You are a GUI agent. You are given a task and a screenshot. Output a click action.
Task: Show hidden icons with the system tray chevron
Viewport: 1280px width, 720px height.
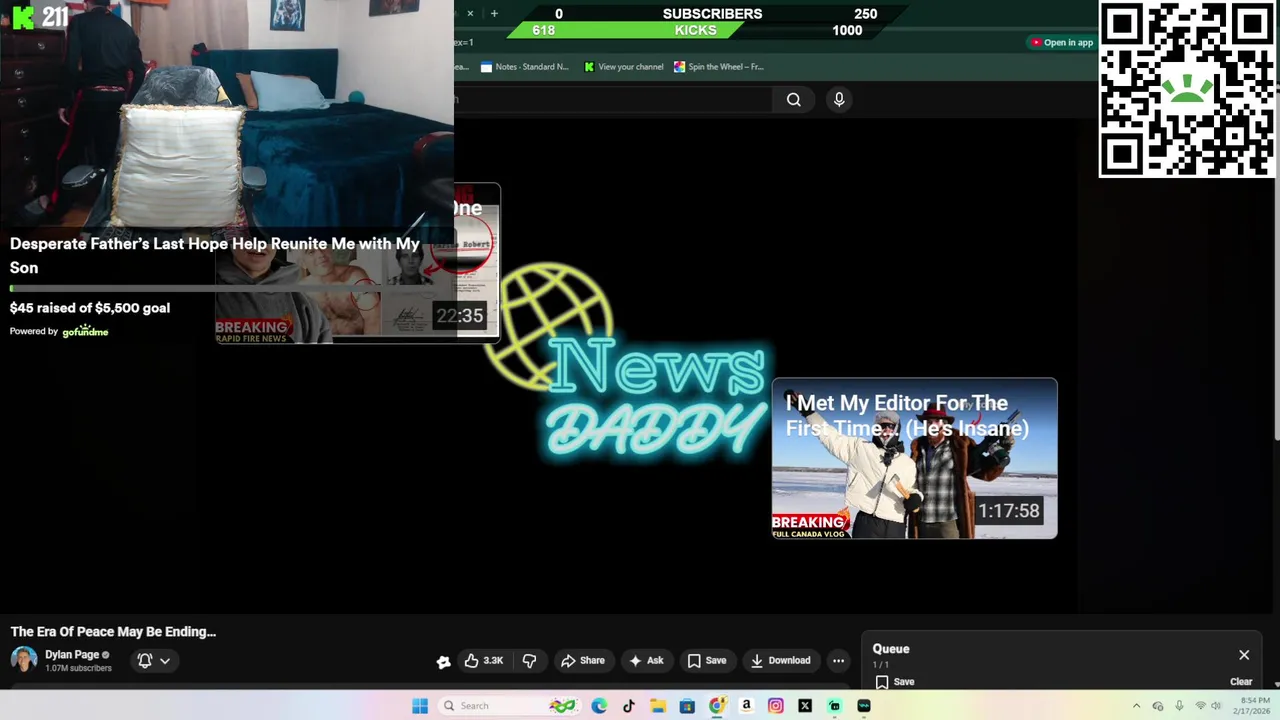click(1136, 706)
